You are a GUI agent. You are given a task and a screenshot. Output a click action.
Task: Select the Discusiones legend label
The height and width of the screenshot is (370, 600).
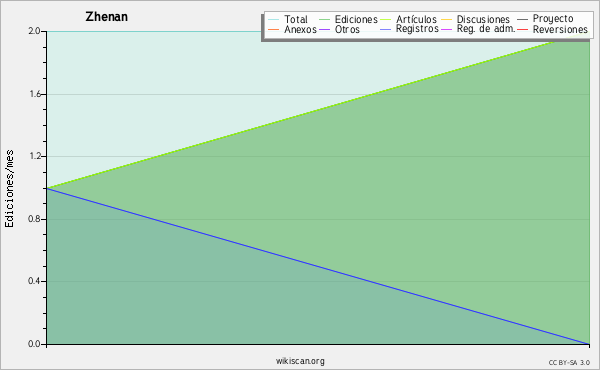click(x=483, y=19)
